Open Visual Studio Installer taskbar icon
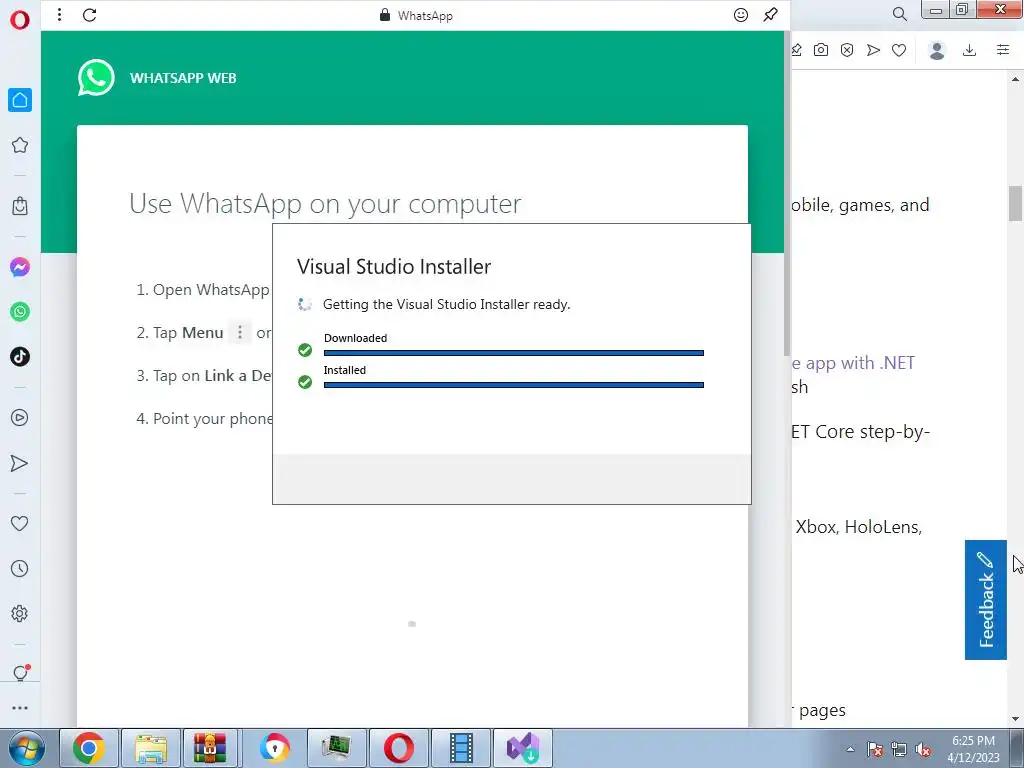Screen dimensions: 1024x768 (522, 748)
